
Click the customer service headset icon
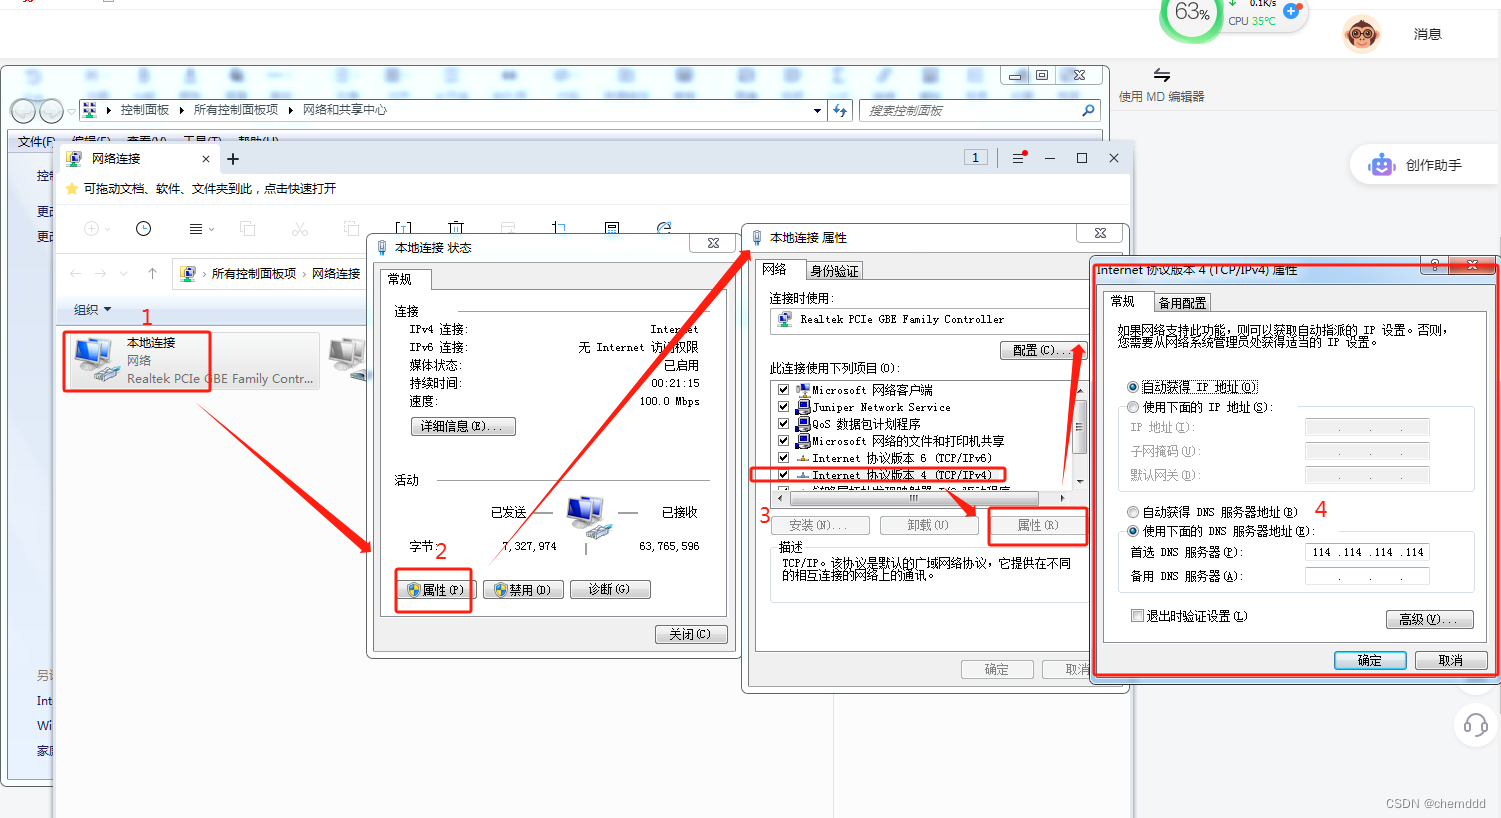point(1476,726)
